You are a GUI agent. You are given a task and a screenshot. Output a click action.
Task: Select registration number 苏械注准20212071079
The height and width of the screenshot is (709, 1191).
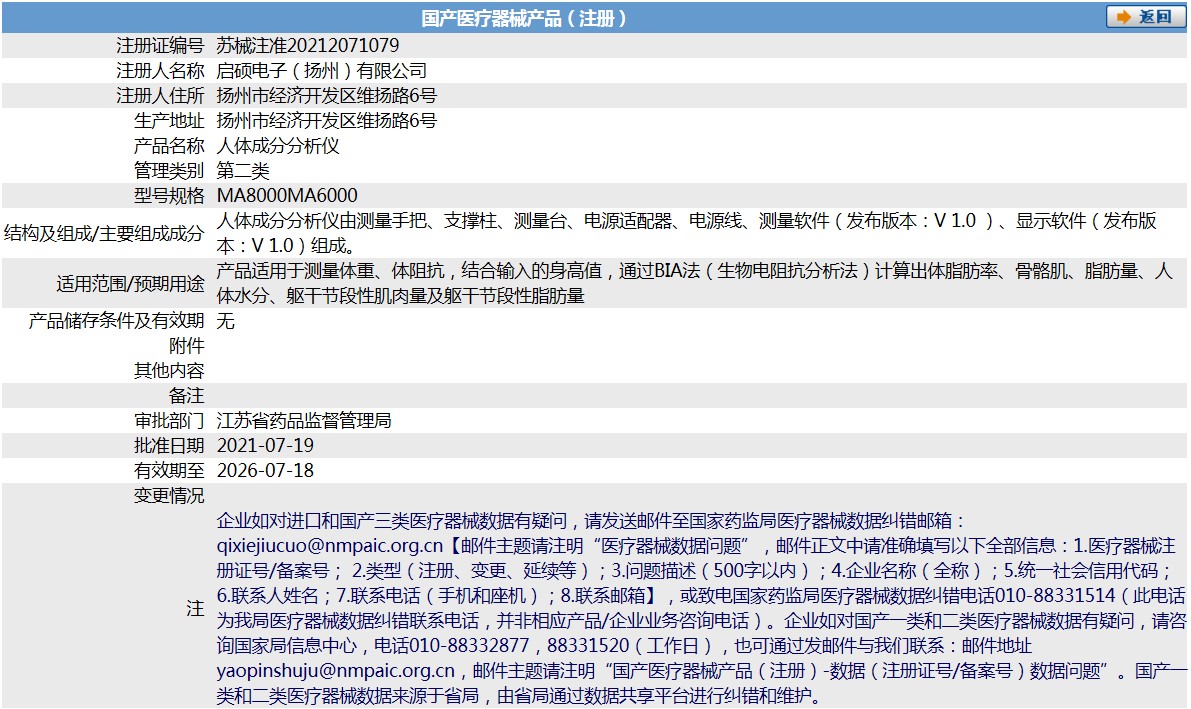(x=308, y=46)
